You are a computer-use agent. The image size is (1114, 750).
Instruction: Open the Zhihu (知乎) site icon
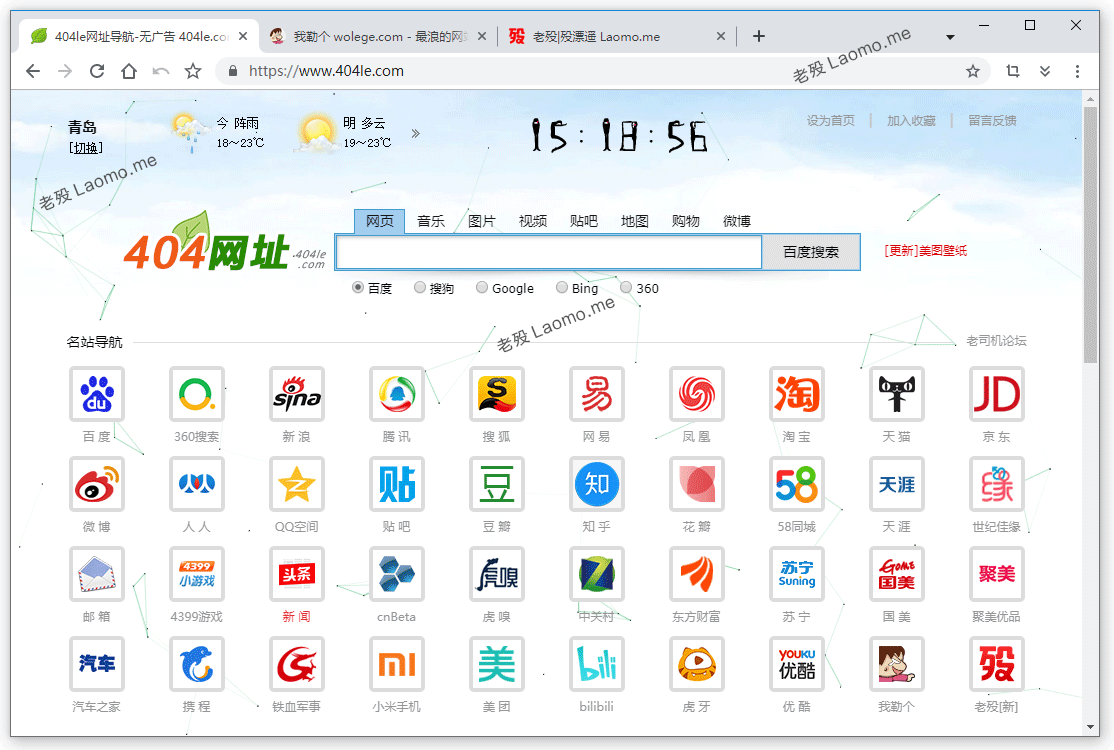pos(597,484)
